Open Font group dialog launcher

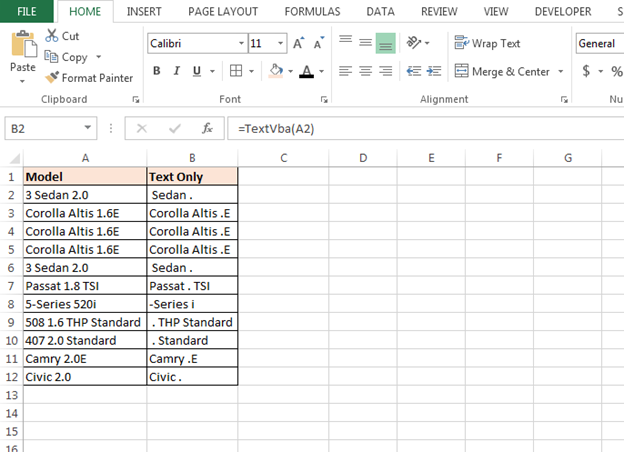point(324,99)
